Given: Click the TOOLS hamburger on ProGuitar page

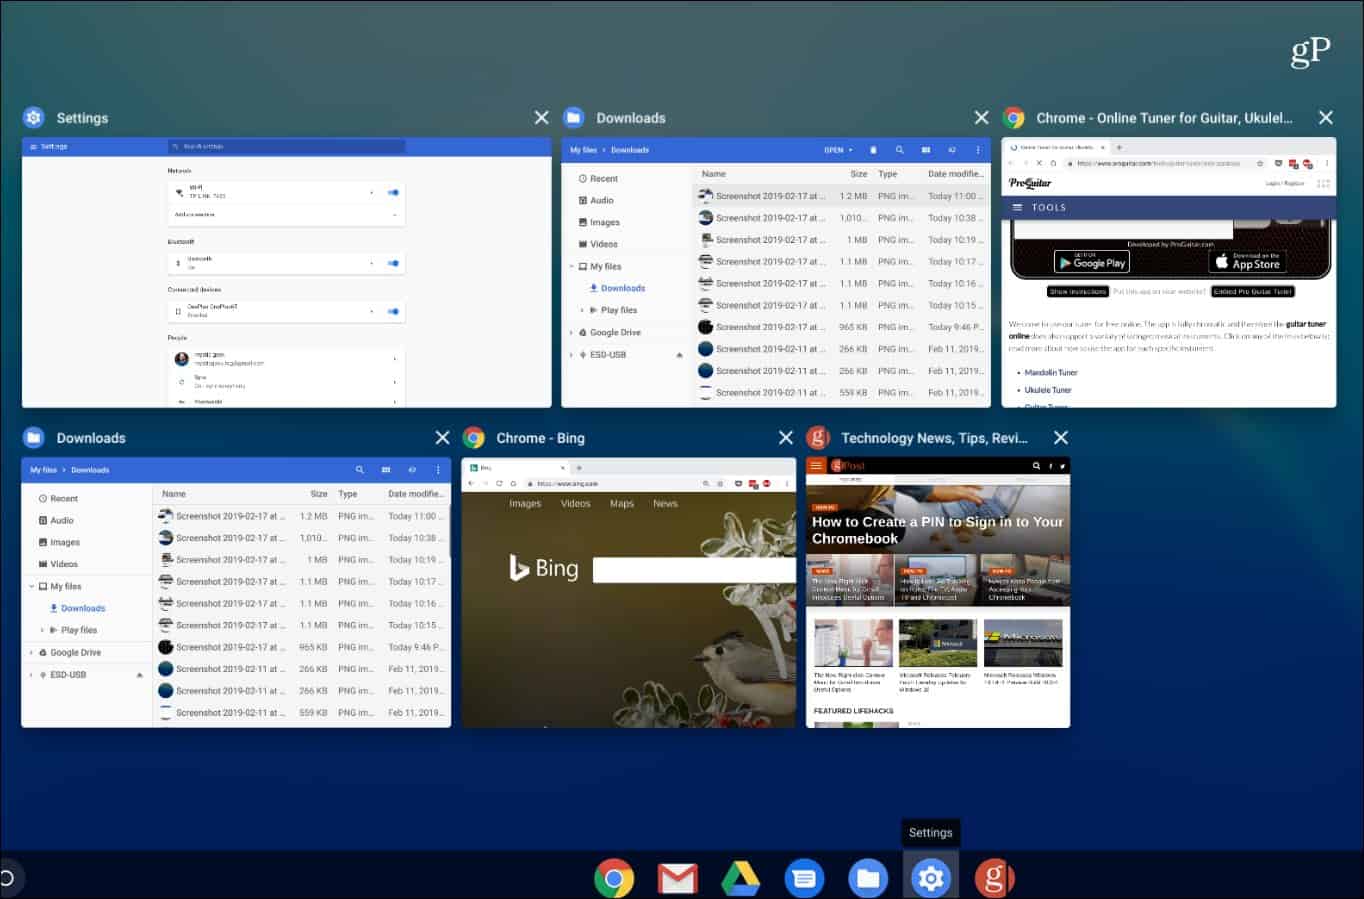Looking at the screenshot, I should pyautogui.click(x=1018, y=208).
